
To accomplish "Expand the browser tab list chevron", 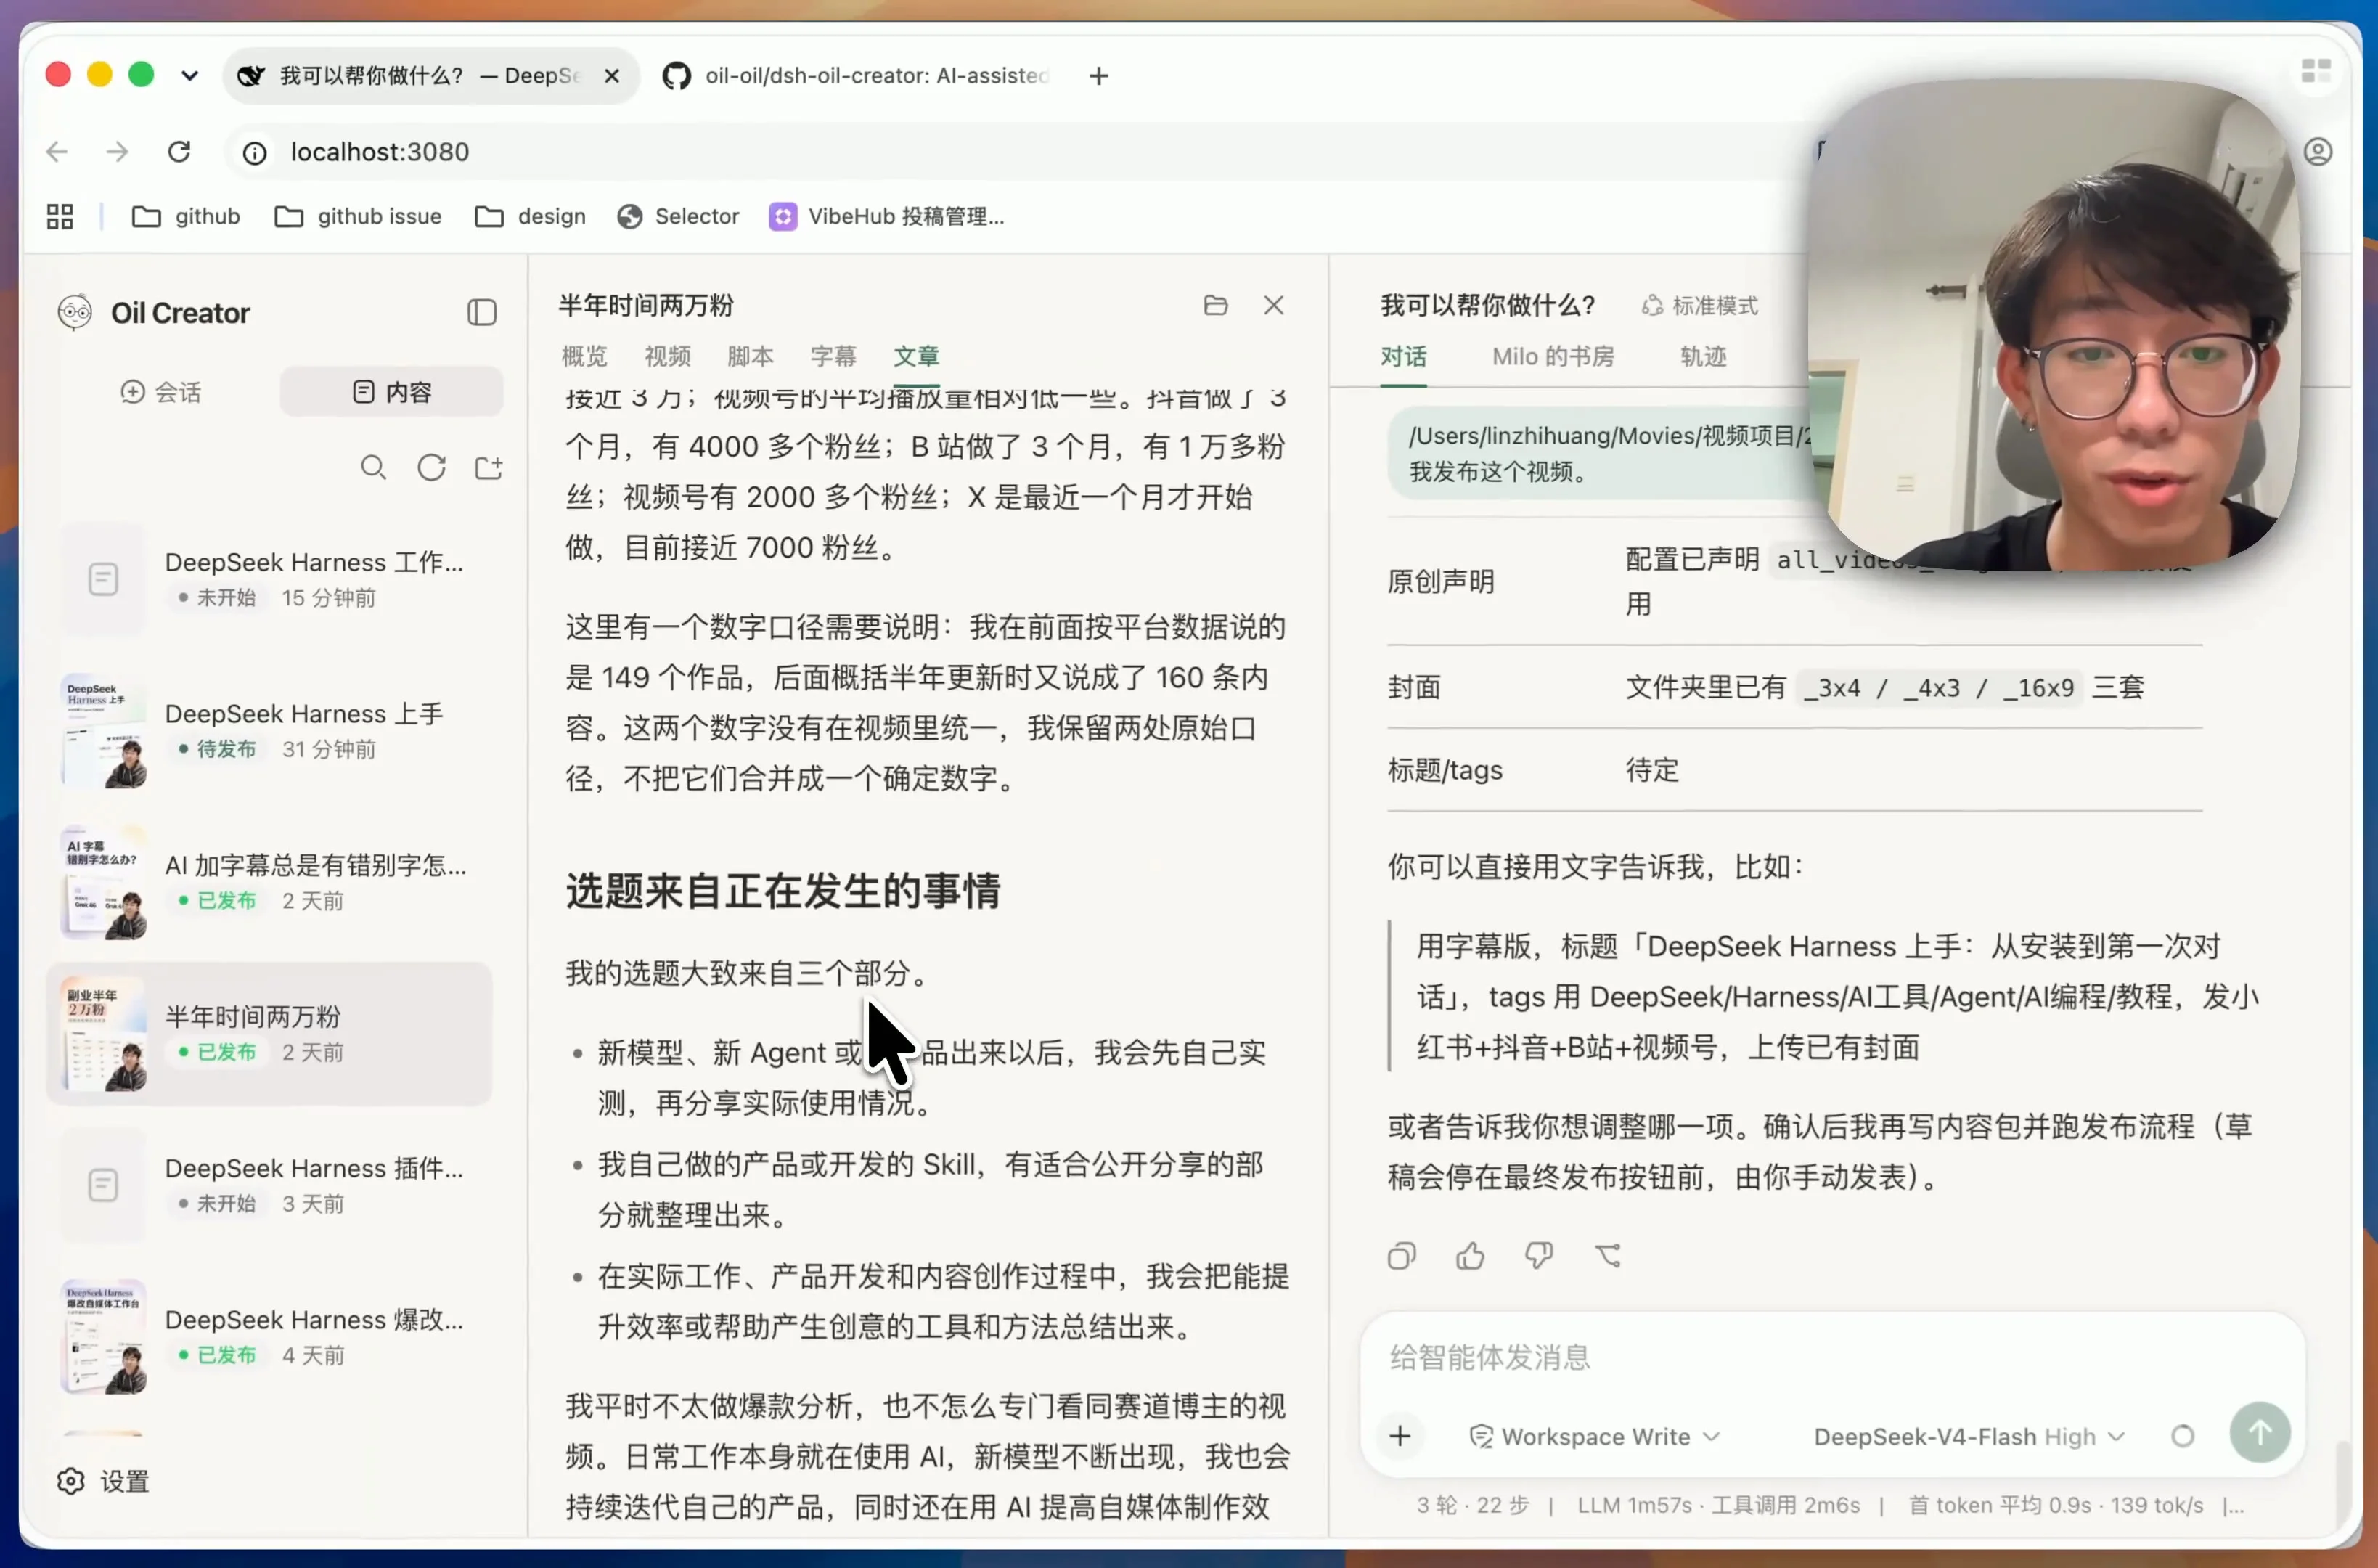I will (x=189, y=76).
